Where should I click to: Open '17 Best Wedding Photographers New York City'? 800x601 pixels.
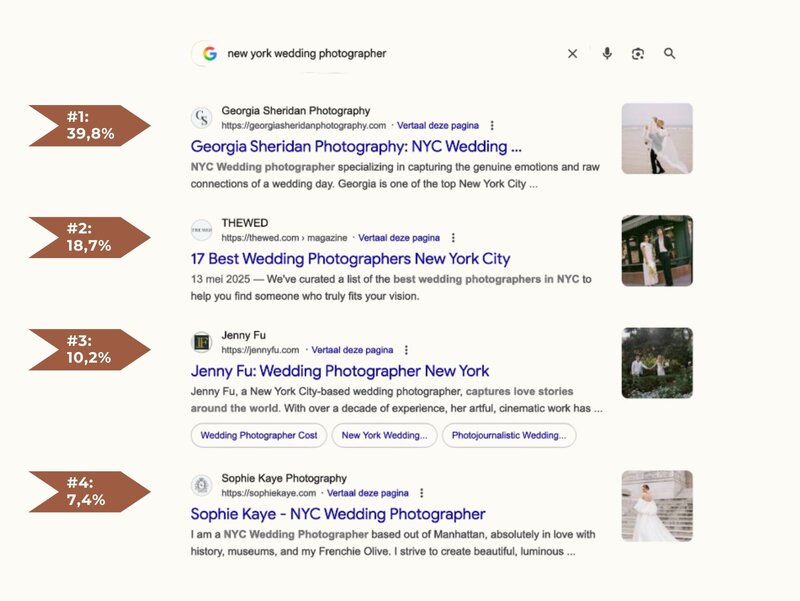point(351,259)
